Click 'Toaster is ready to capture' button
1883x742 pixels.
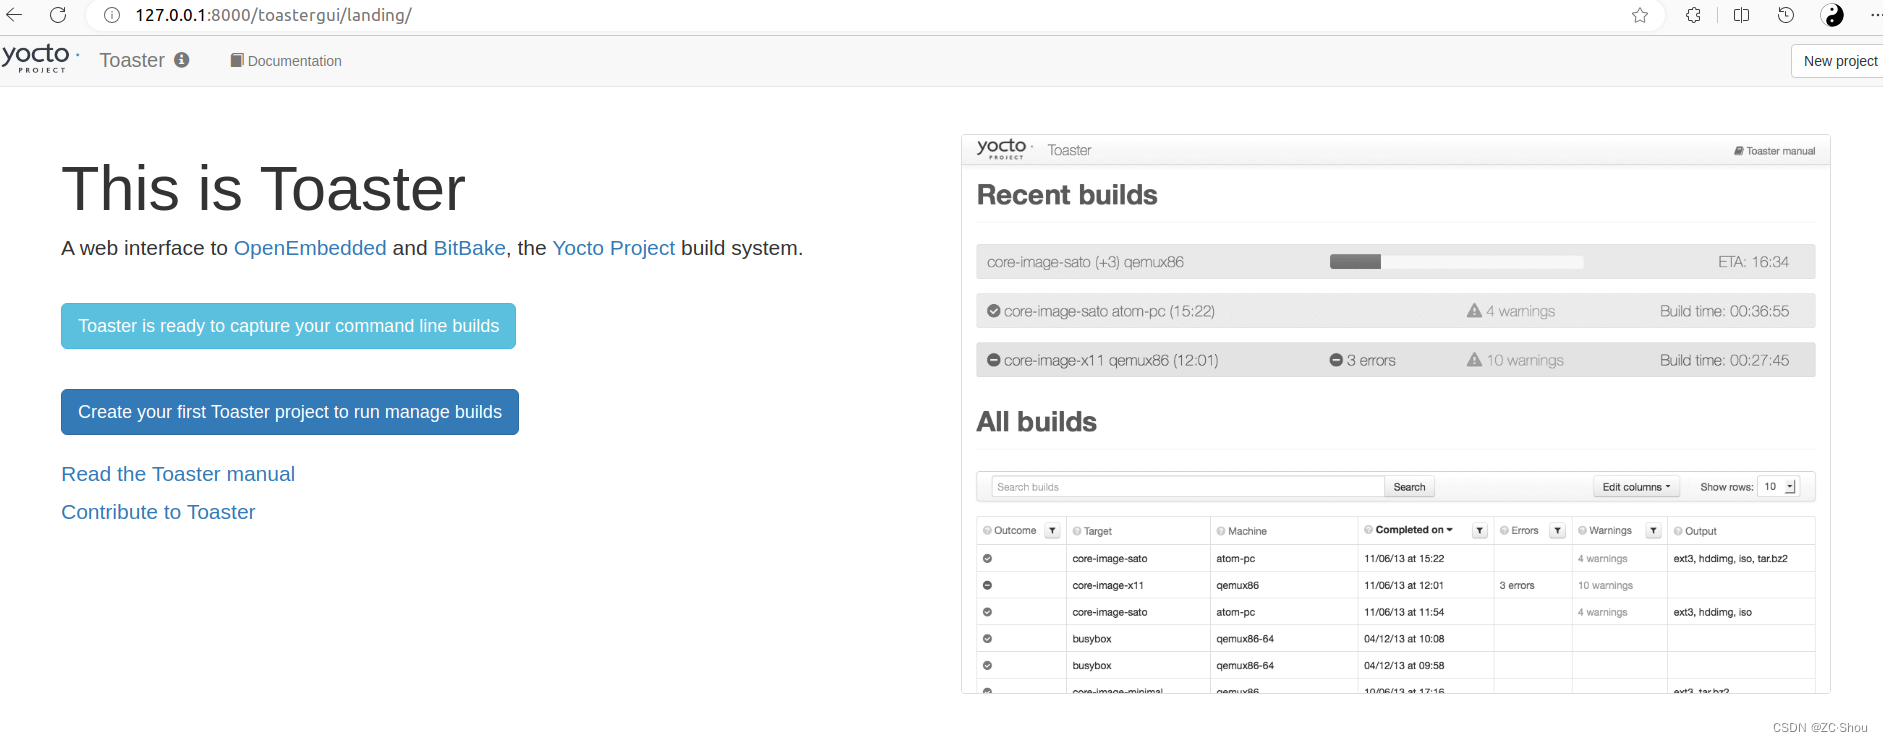pos(288,326)
